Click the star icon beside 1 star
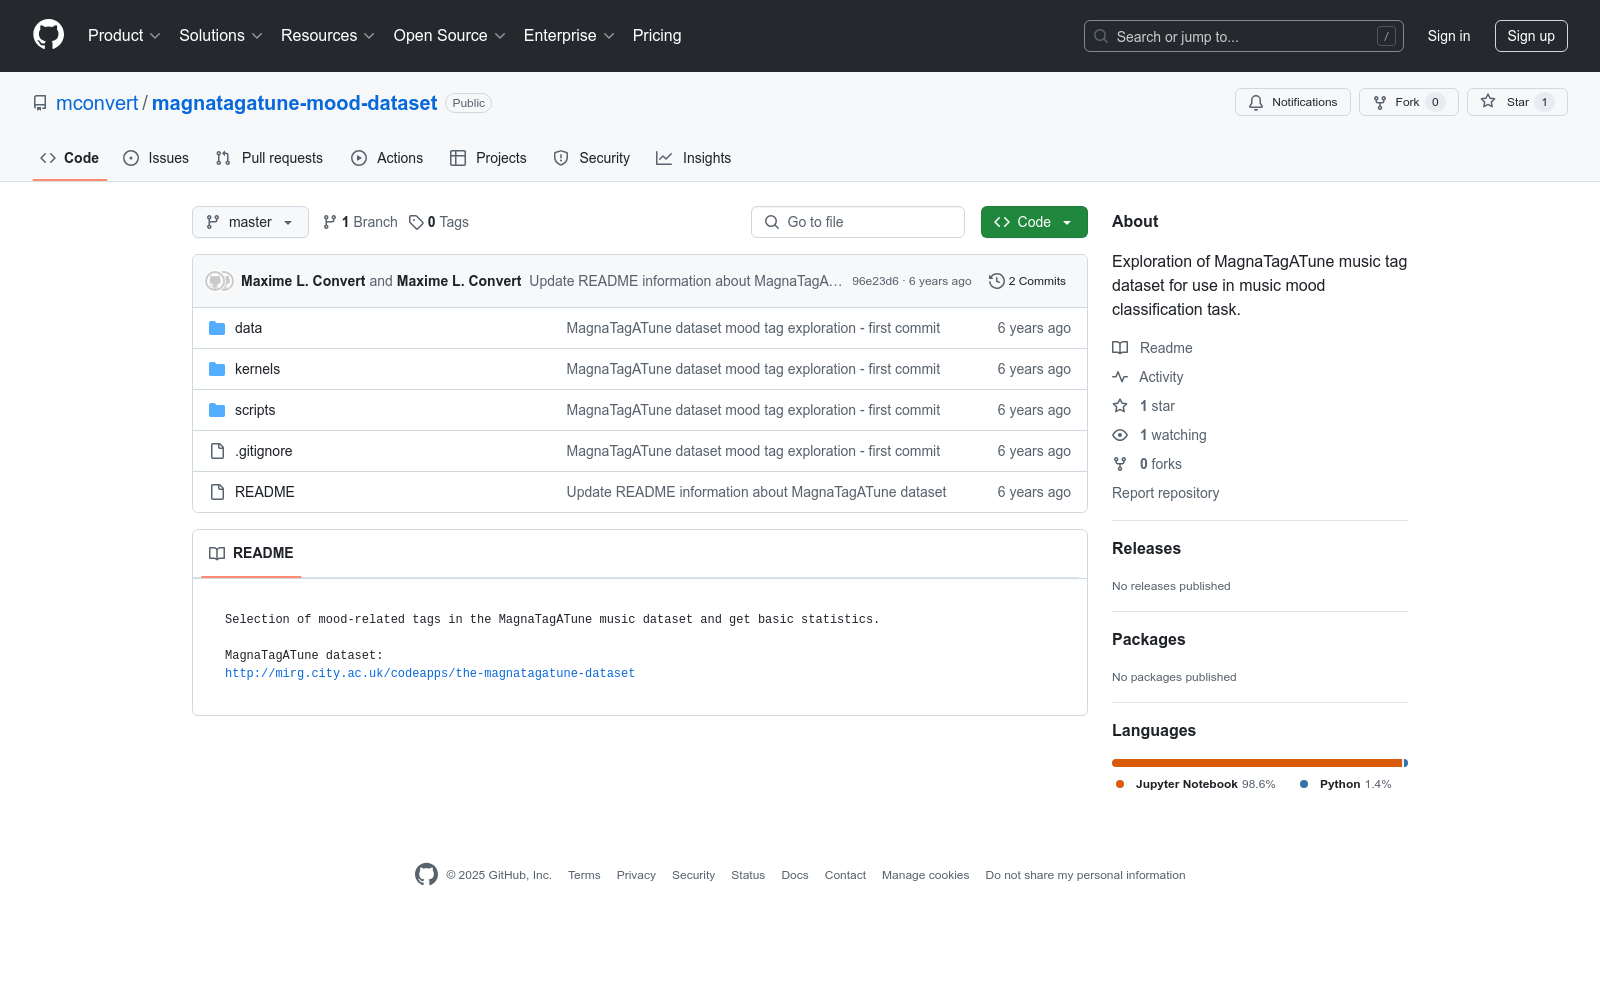 click(x=1120, y=406)
